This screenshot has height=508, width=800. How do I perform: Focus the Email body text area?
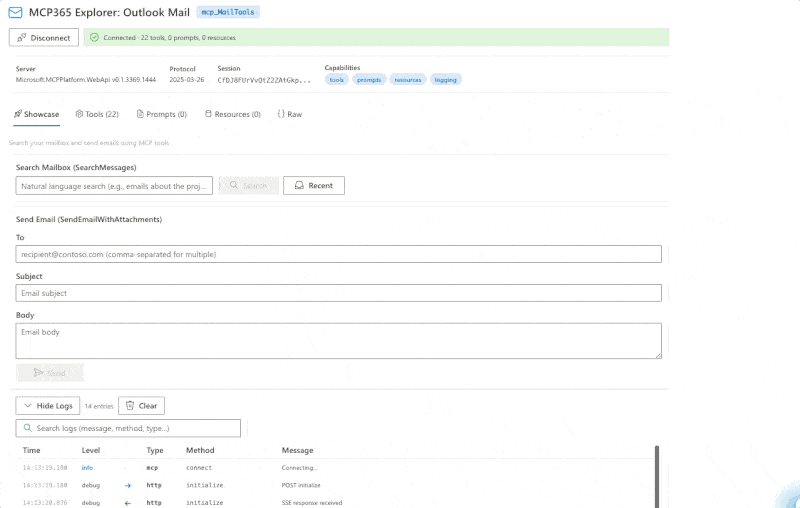pyautogui.click(x=339, y=341)
